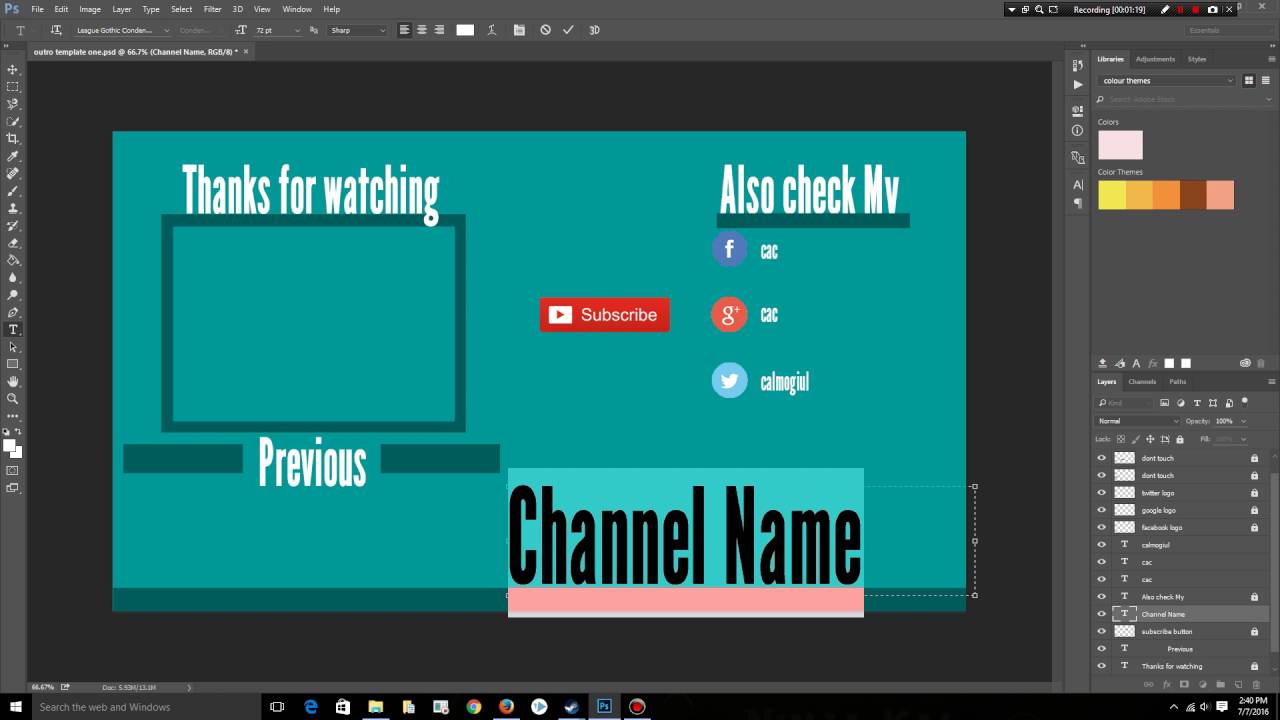Hide the Also check My layer
The image size is (1280, 720).
click(x=1102, y=597)
